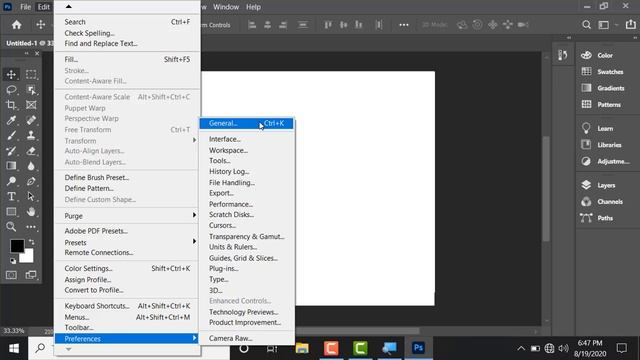The height and width of the screenshot is (360, 640).
Task: Select the Pen tool
Action: click(31, 181)
